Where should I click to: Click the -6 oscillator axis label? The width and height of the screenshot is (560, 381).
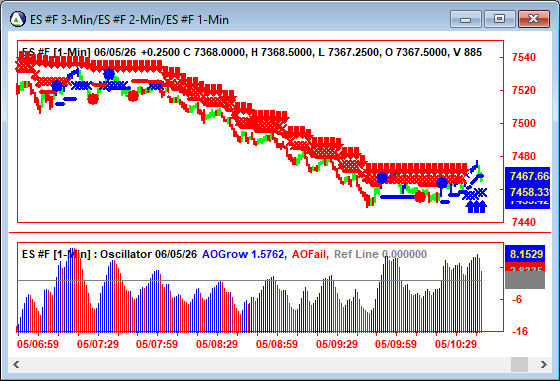point(517,299)
